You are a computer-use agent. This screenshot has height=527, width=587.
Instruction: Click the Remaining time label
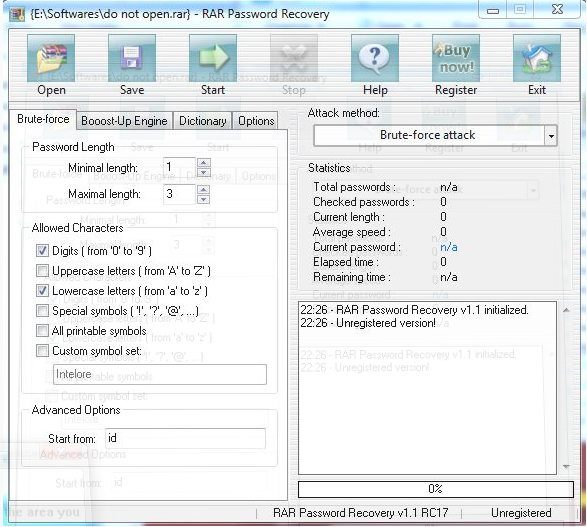tap(352, 277)
